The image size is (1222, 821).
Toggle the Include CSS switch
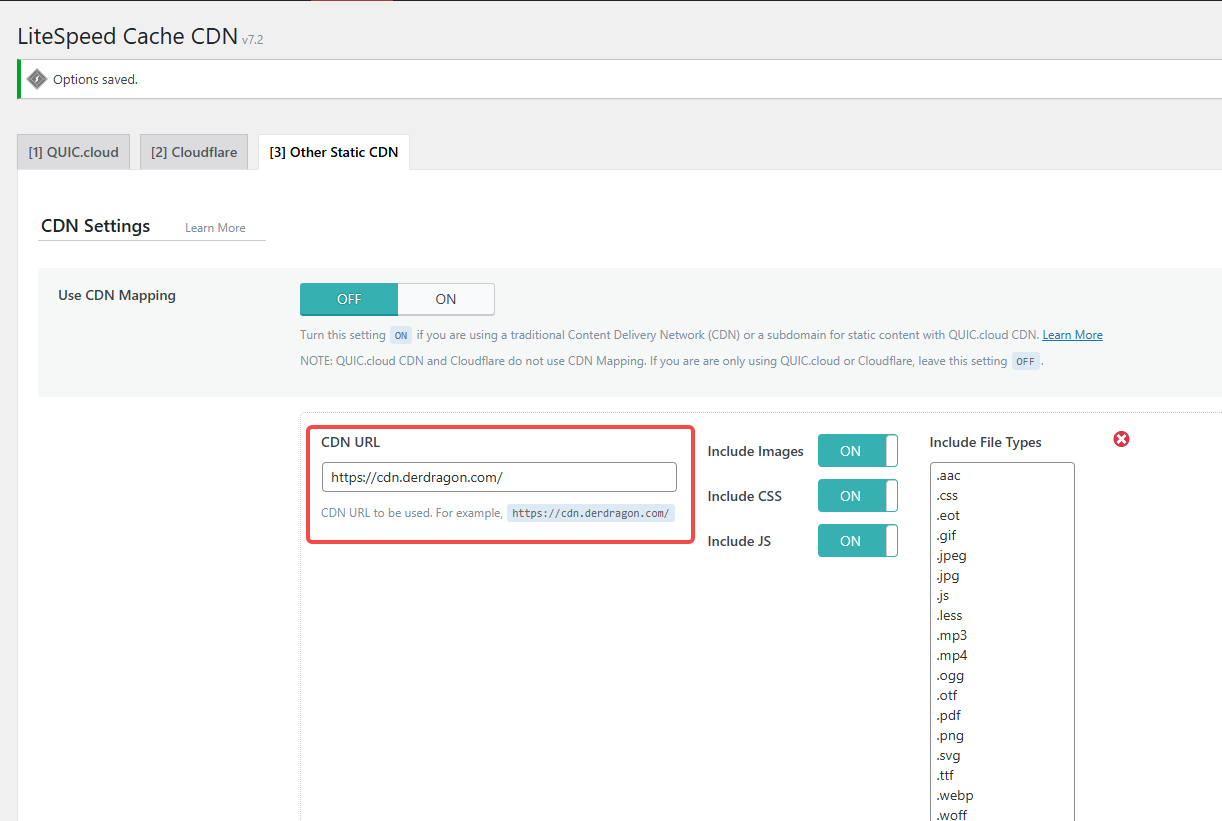tap(857, 496)
